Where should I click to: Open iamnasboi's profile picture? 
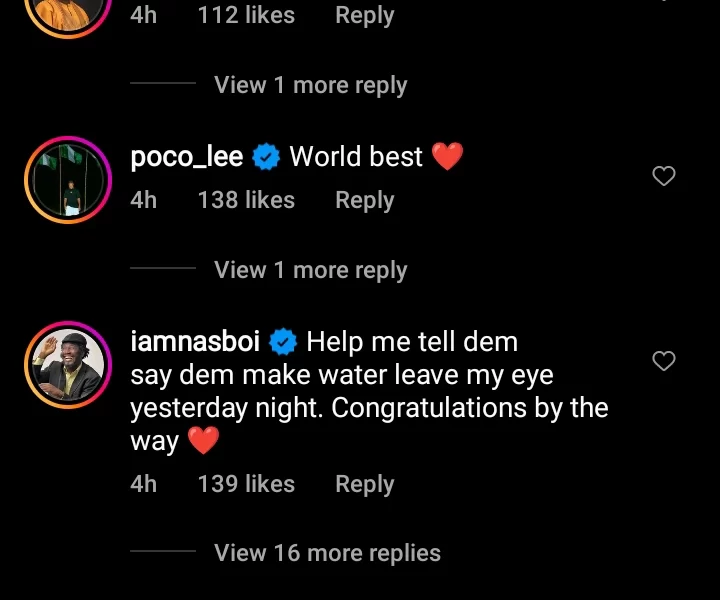(x=66, y=366)
